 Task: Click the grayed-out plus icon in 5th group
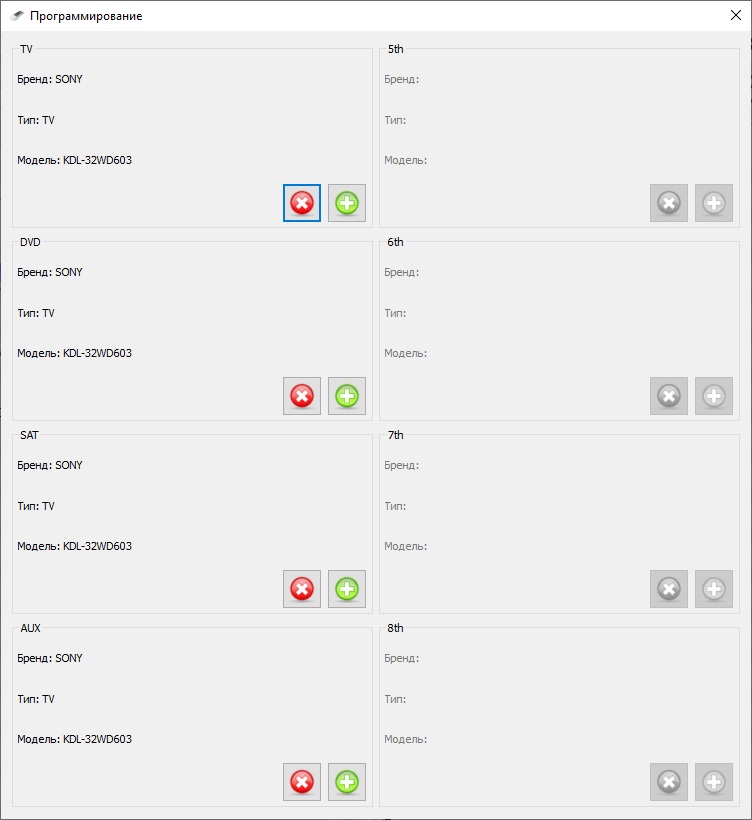(x=713, y=204)
